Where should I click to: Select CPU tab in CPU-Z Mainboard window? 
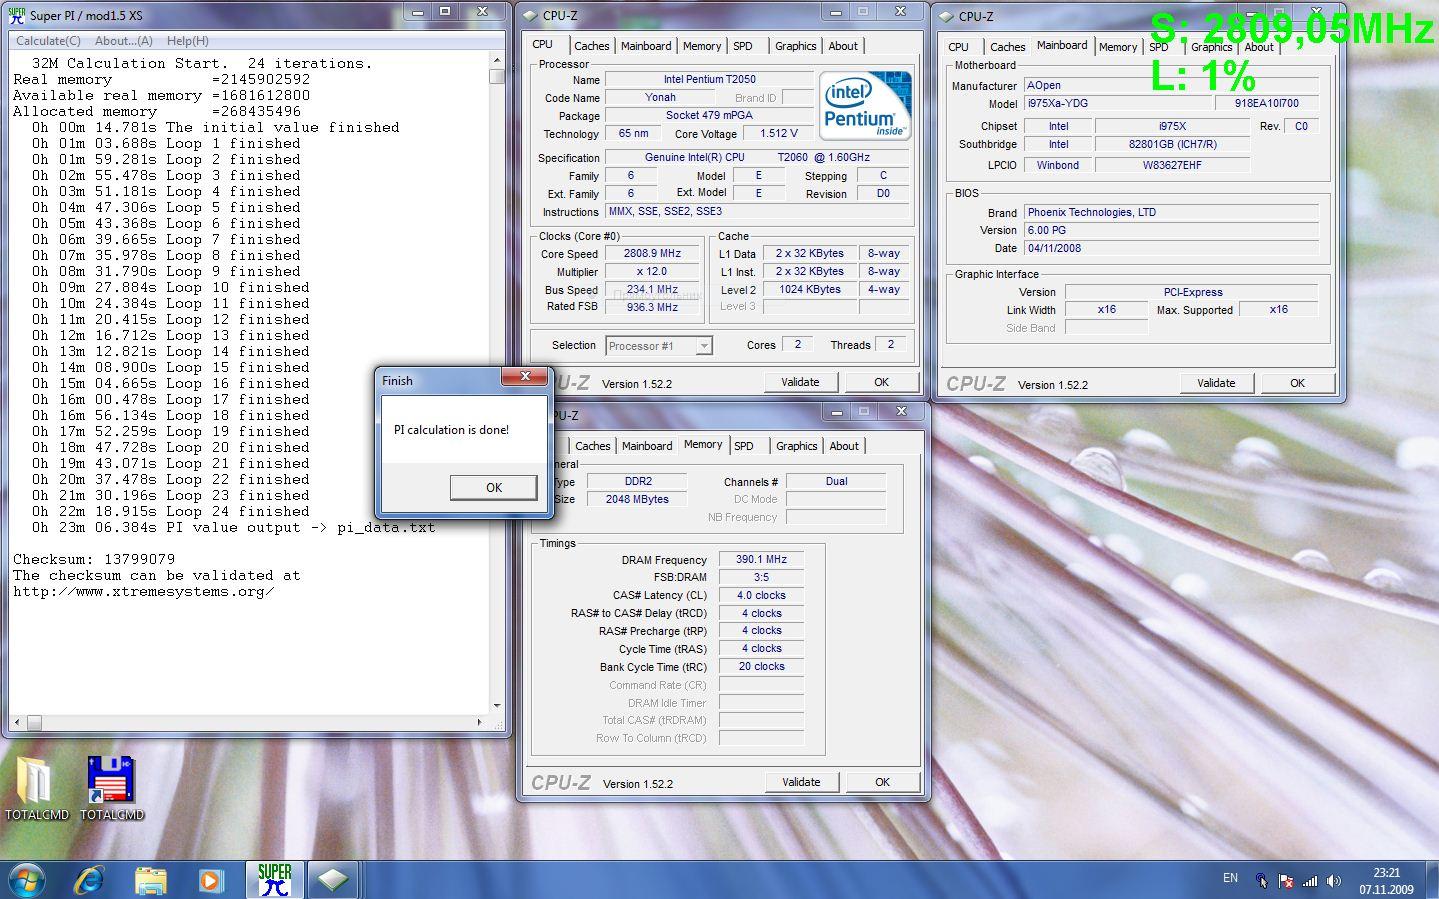coord(958,47)
